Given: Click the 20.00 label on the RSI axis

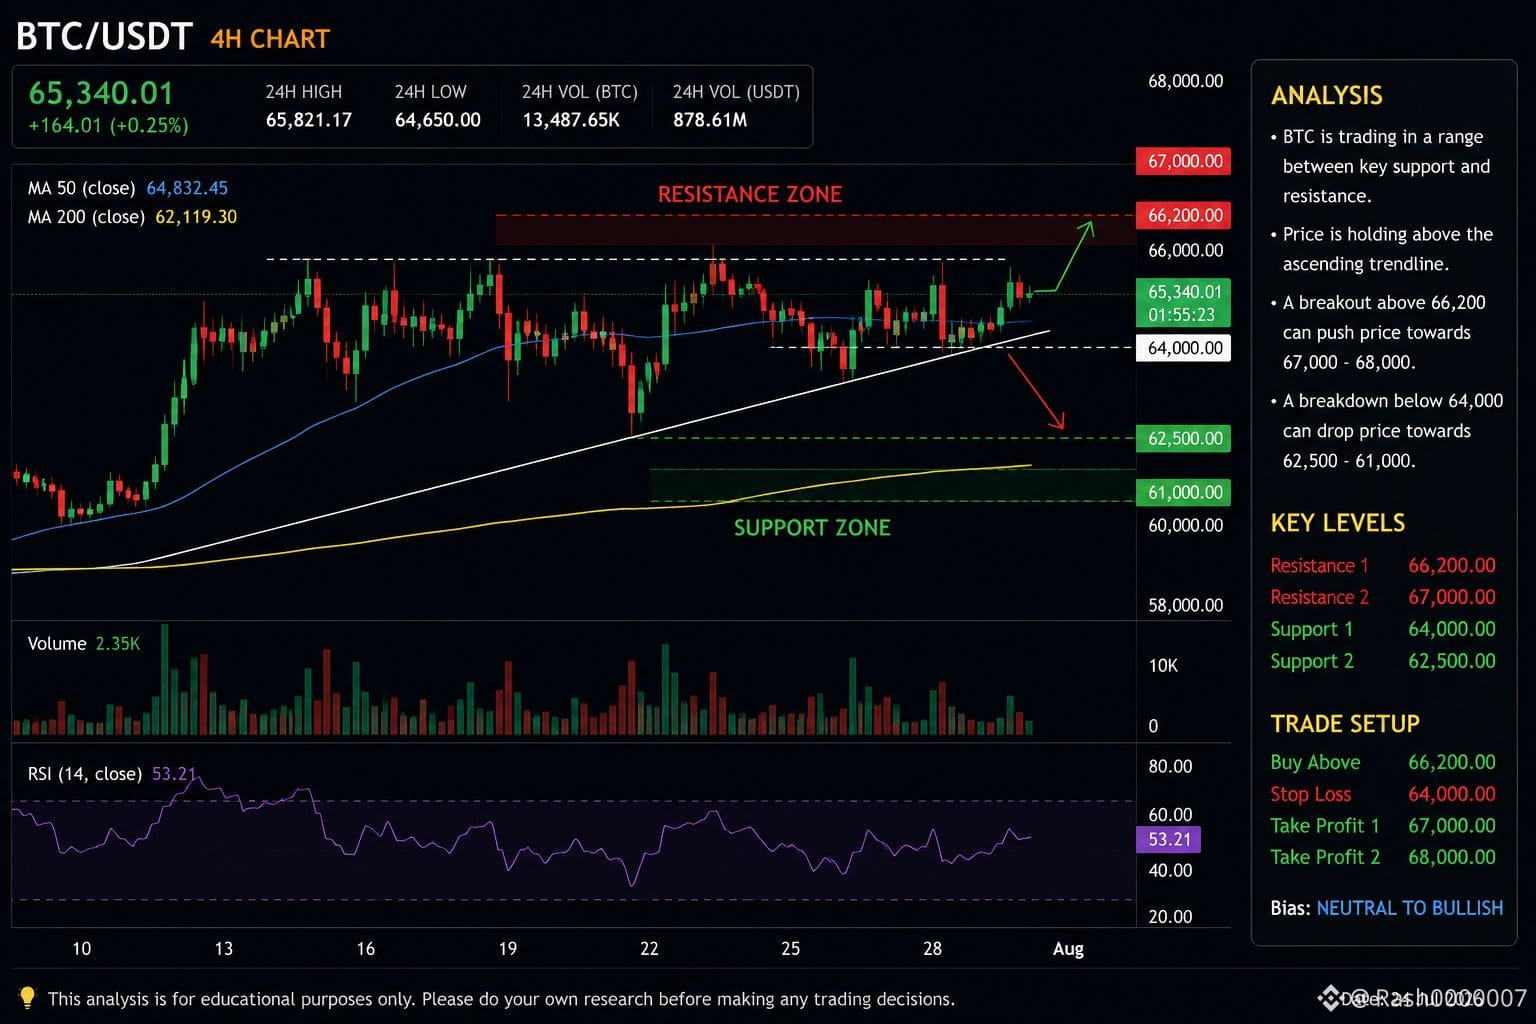Looking at the screenshot, I should click(x=1170, y=917).
